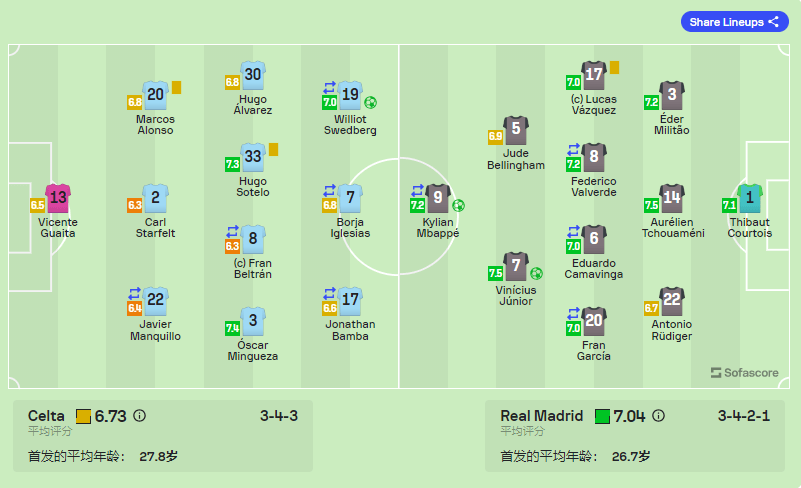Select Vicente Guaita's pink goalkeeper shirt
This screenshot has height=488, width=801.
[58, 198]
